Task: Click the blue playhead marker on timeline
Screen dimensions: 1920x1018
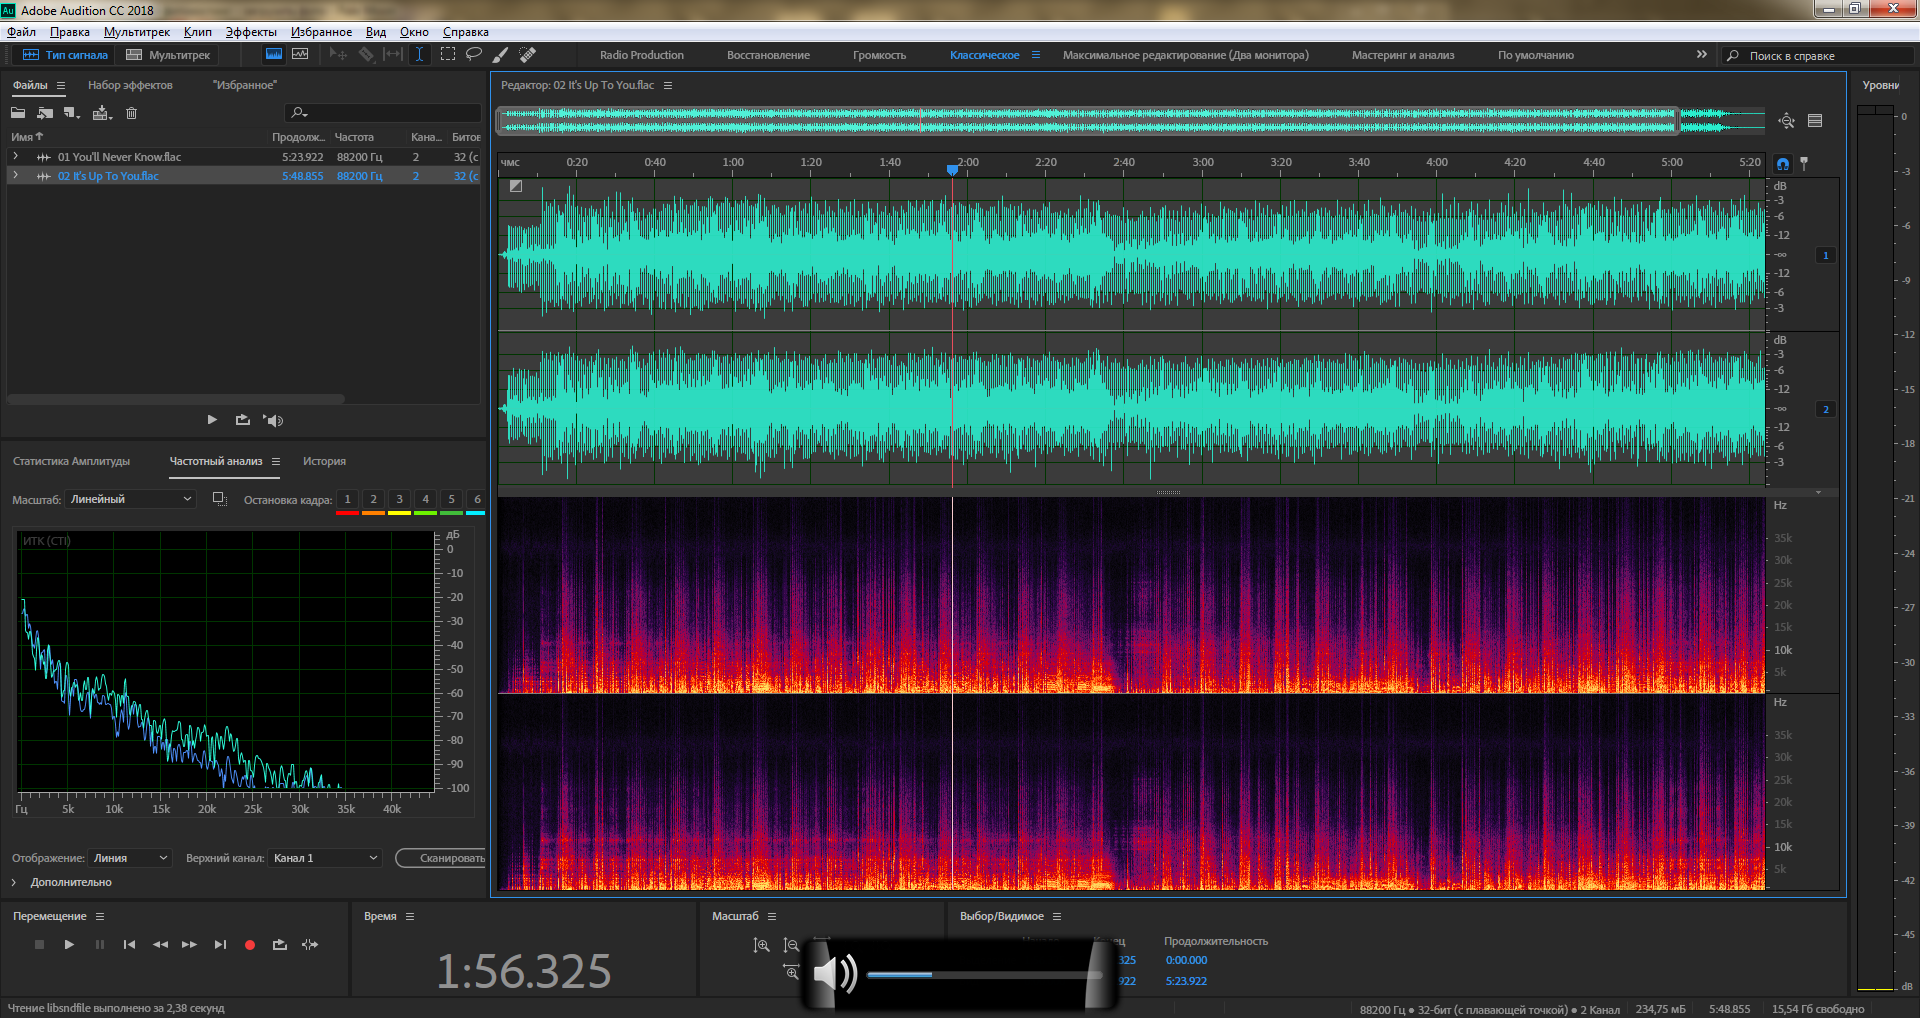Action: click(x=952, y=170)
